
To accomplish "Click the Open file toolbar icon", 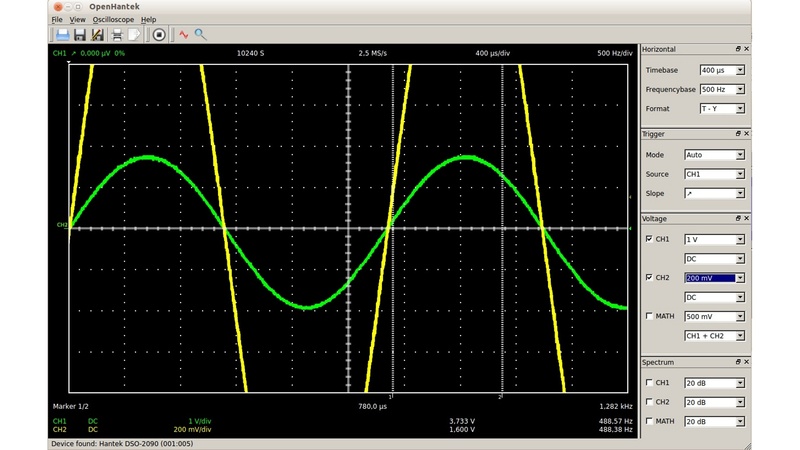I will click(61, 34).
